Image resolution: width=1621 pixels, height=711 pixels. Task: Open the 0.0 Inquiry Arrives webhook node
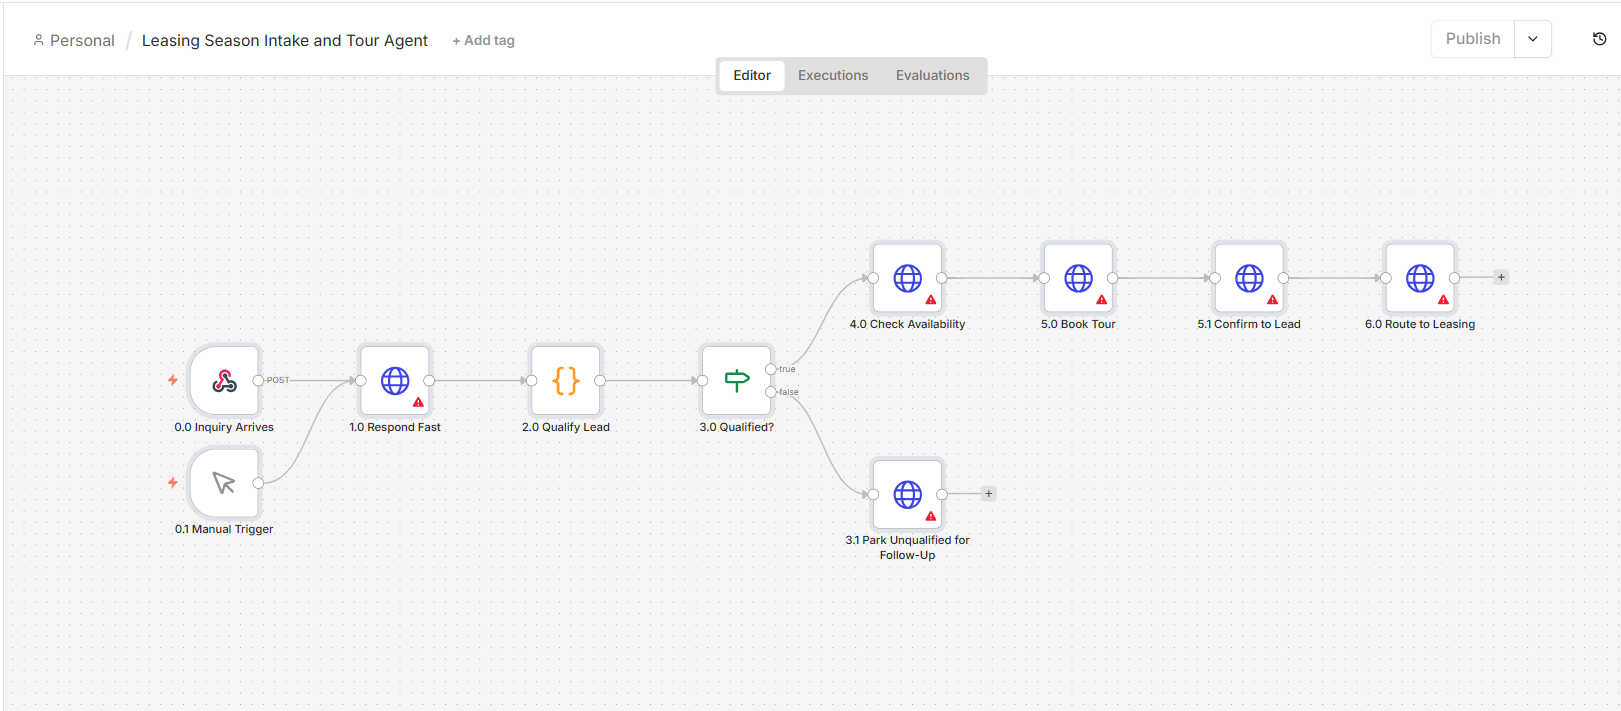coord(224,380)
